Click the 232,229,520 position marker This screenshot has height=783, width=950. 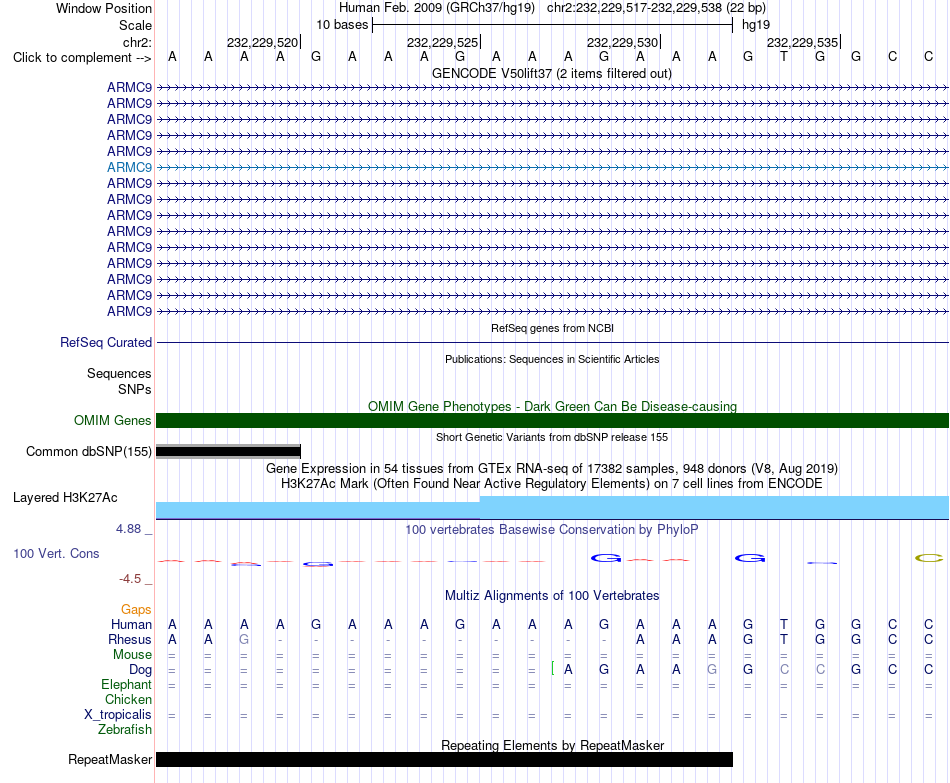click(x=262, y=42)
